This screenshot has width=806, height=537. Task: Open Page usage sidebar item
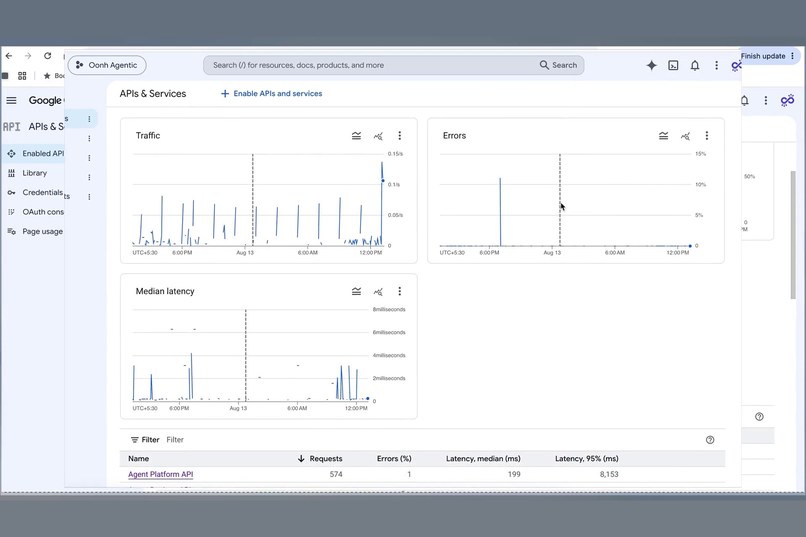[34, 231]
